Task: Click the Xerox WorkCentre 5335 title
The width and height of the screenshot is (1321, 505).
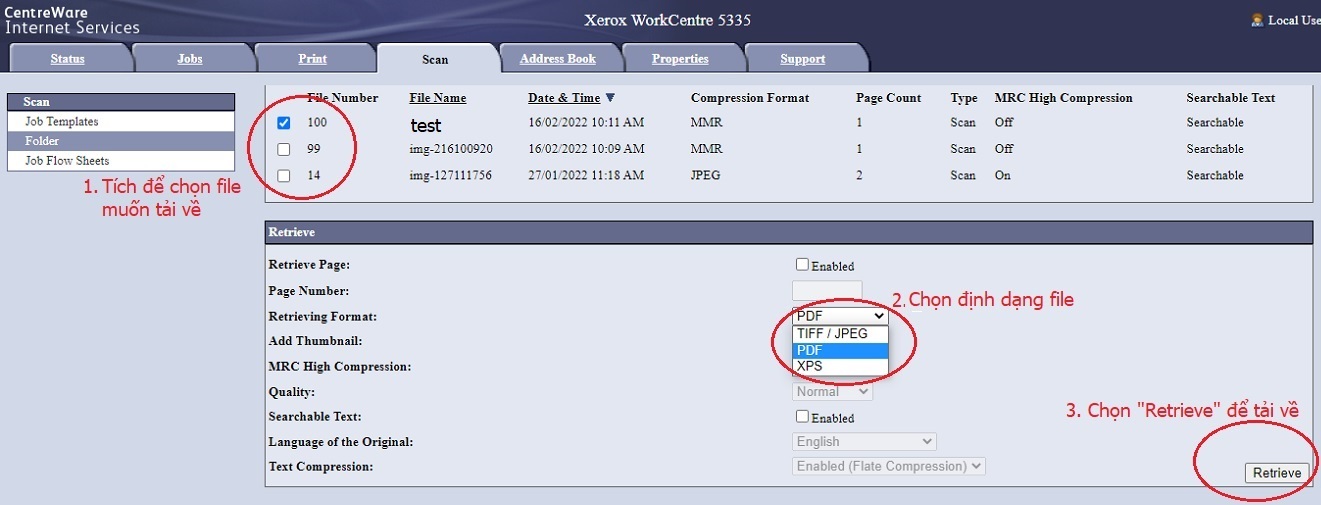Action: coord(667,20)
